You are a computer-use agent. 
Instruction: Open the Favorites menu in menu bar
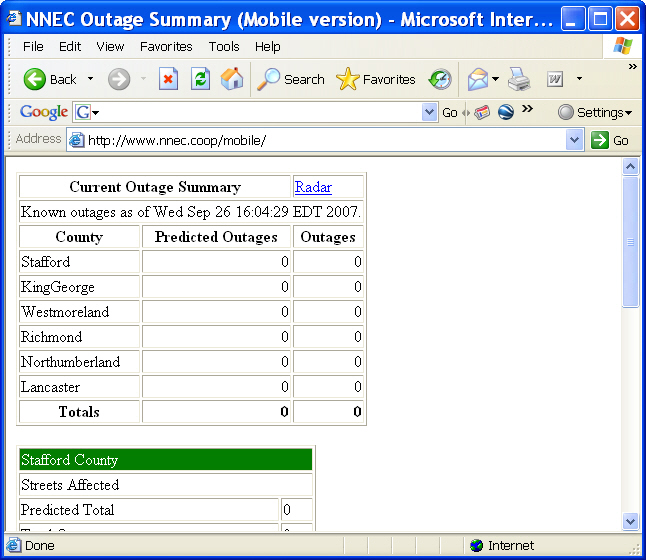tap(166, 46)
